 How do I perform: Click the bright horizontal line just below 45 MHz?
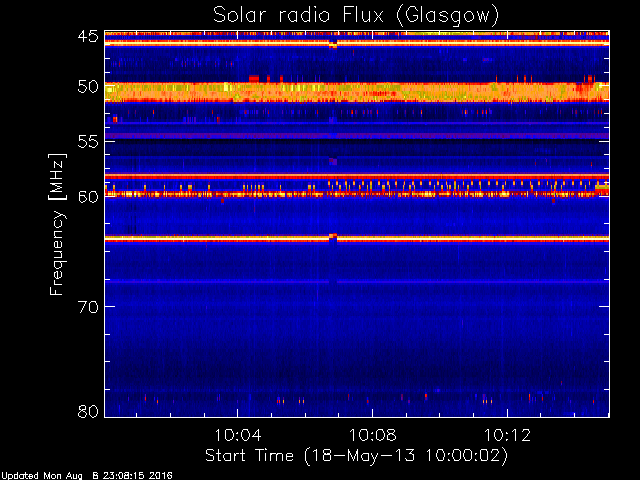pyautogui.click(x=357, y=43)
